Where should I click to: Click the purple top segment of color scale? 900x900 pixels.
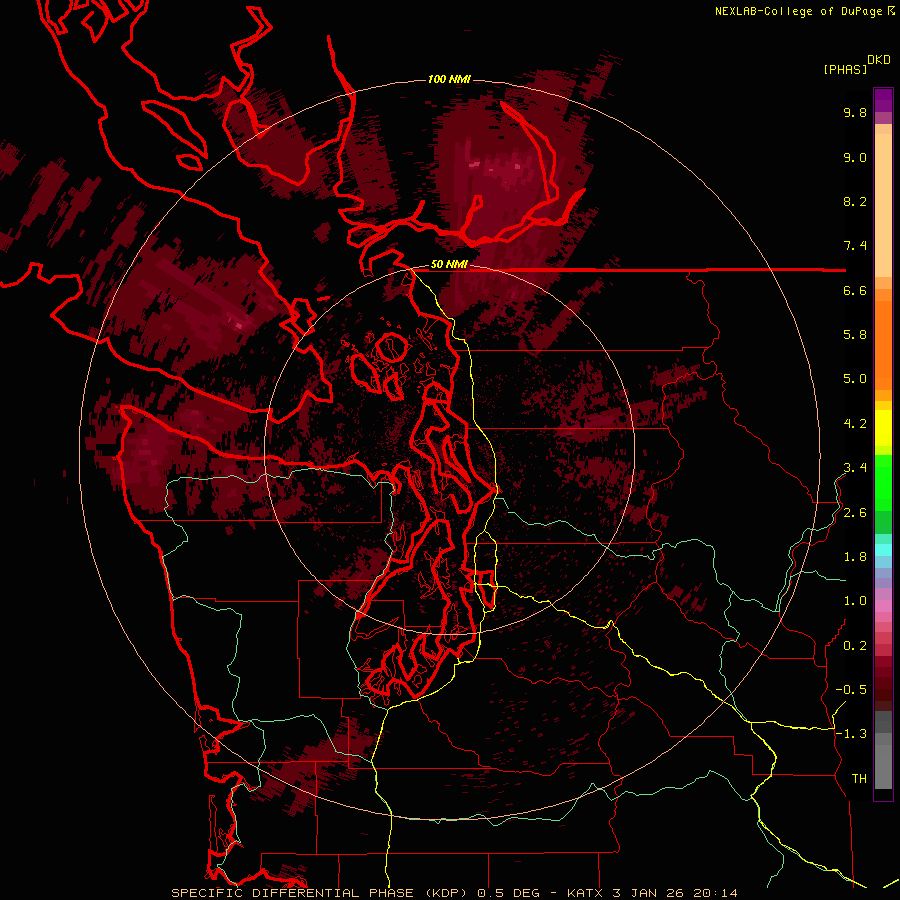883,100
